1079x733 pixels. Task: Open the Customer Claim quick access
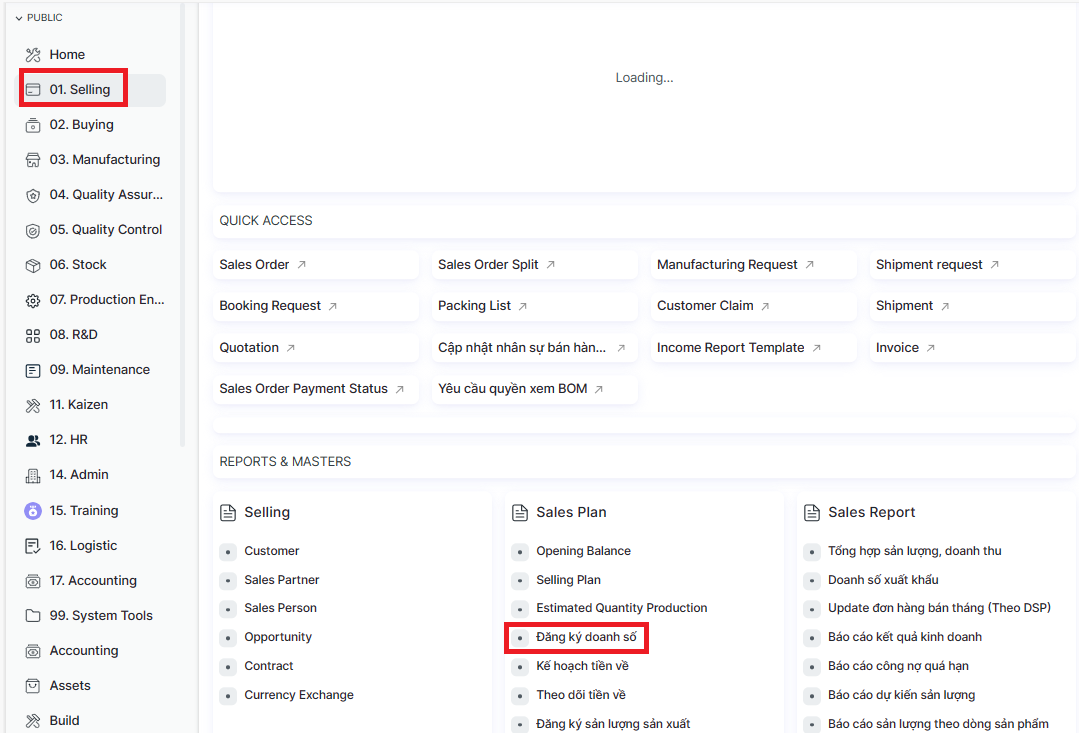[705, 306]
